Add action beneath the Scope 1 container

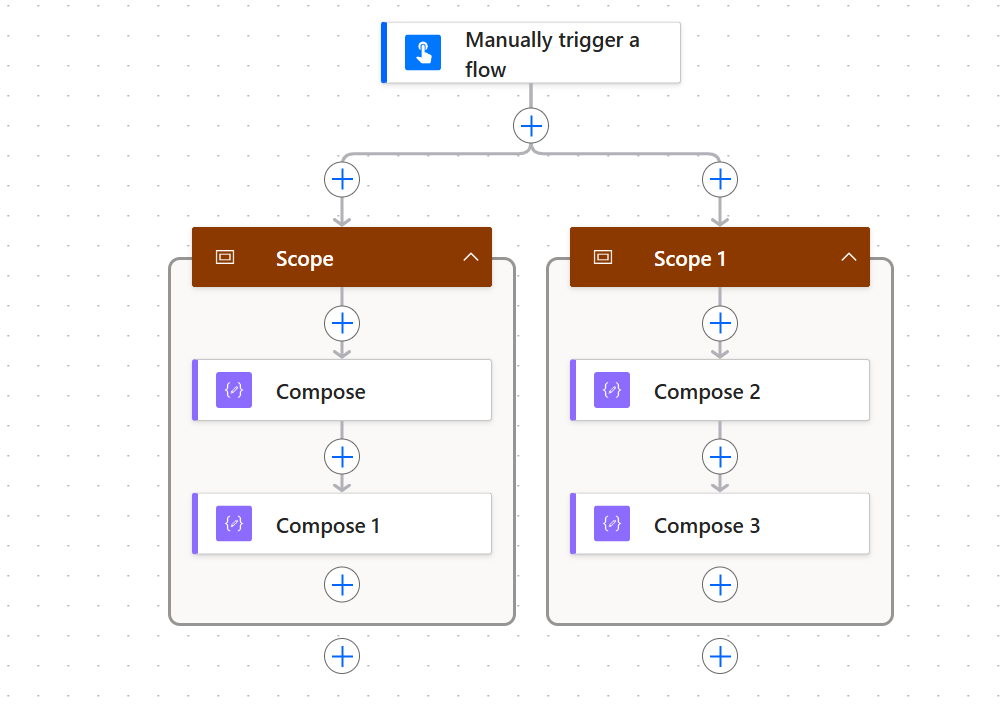(720, 656)
